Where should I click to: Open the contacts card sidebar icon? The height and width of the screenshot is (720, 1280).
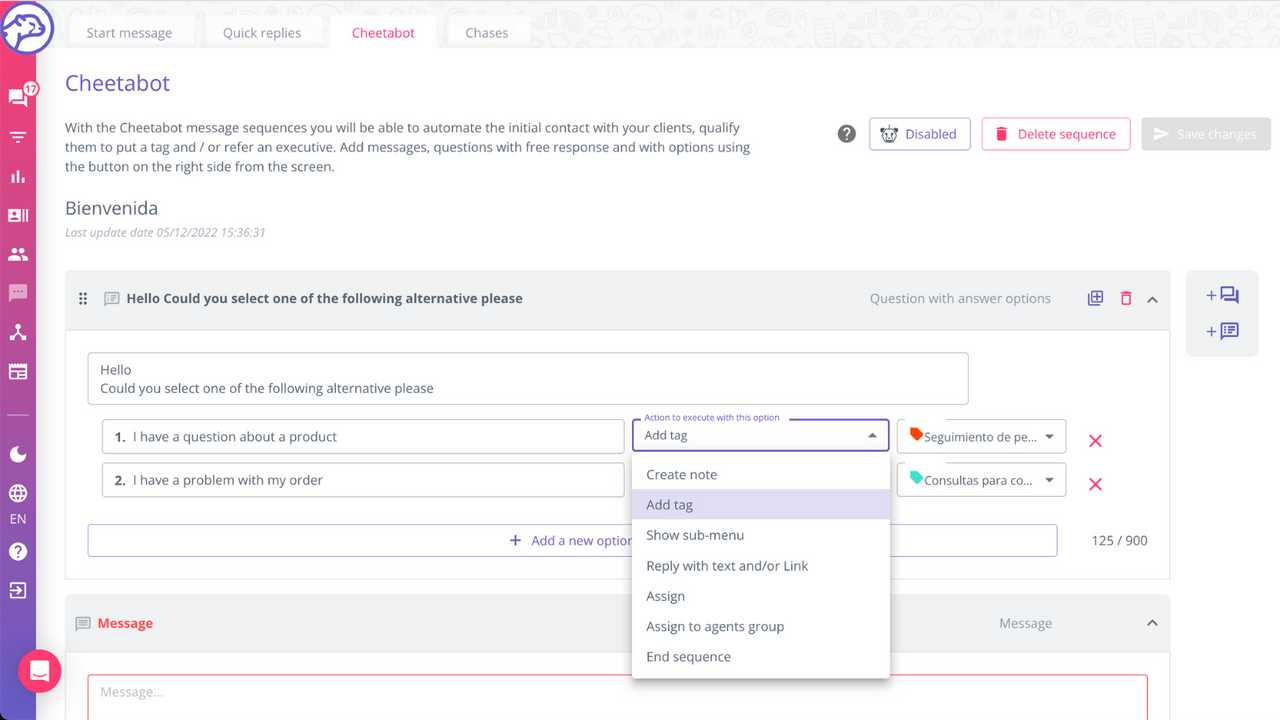pos(18,215)
